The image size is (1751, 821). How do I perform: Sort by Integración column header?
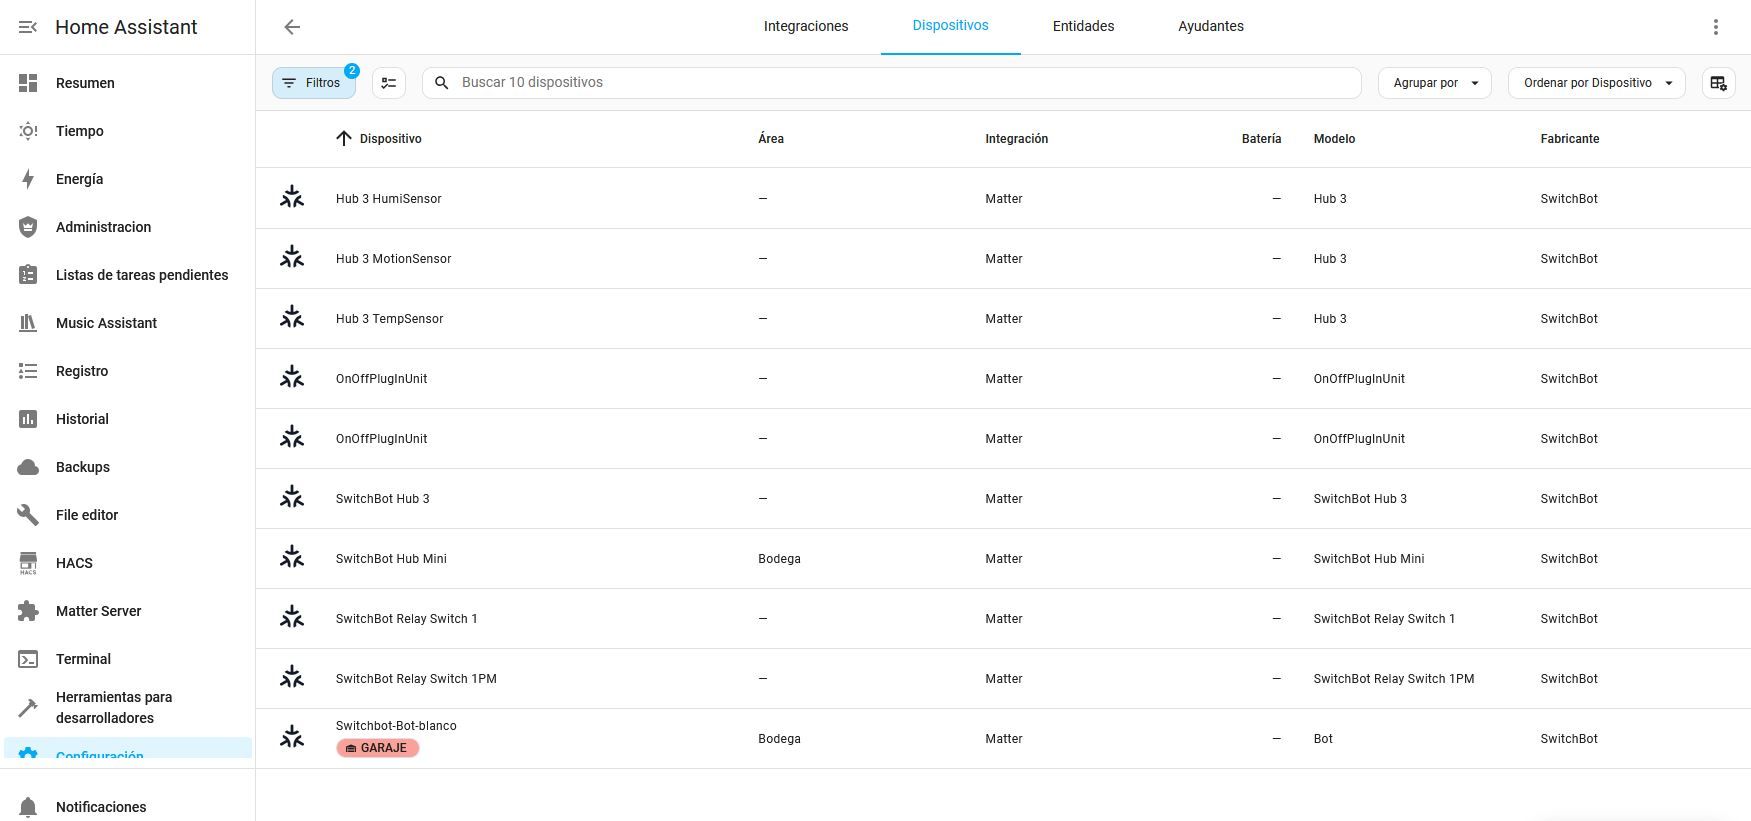coord(1016,139)
